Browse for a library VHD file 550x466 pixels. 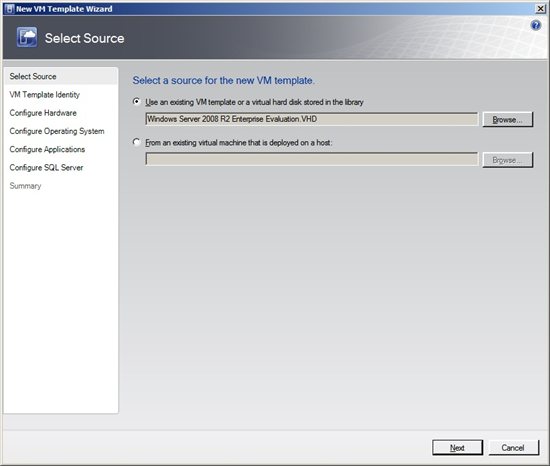pyautogui.click(x=508, y=120)
